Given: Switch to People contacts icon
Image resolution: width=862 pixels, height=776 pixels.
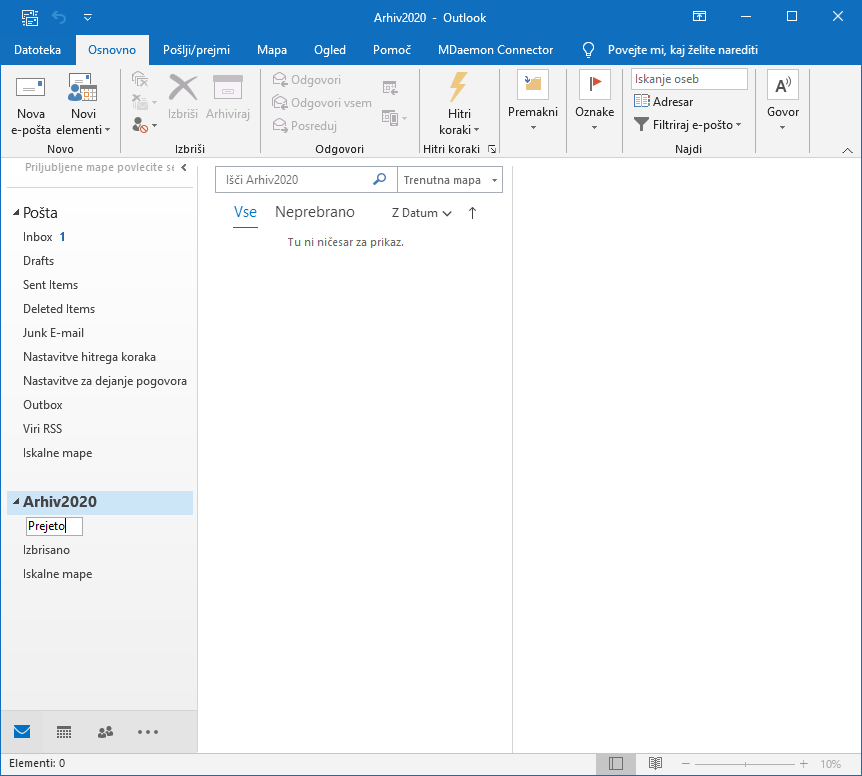Looking at the screenshot, I should point(105,731).
